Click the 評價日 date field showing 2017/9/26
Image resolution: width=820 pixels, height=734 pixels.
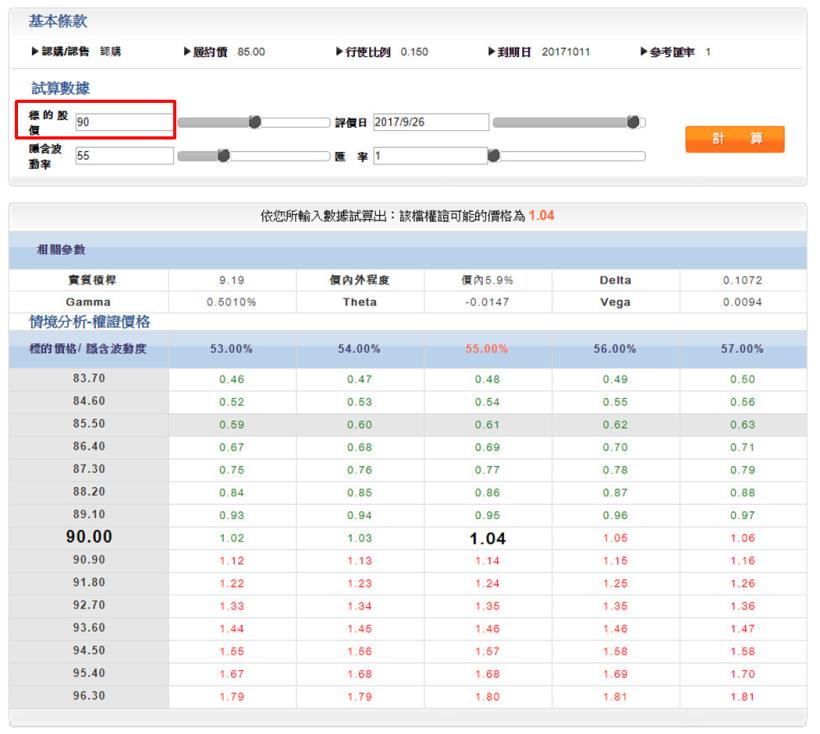(x=430, y=122)
